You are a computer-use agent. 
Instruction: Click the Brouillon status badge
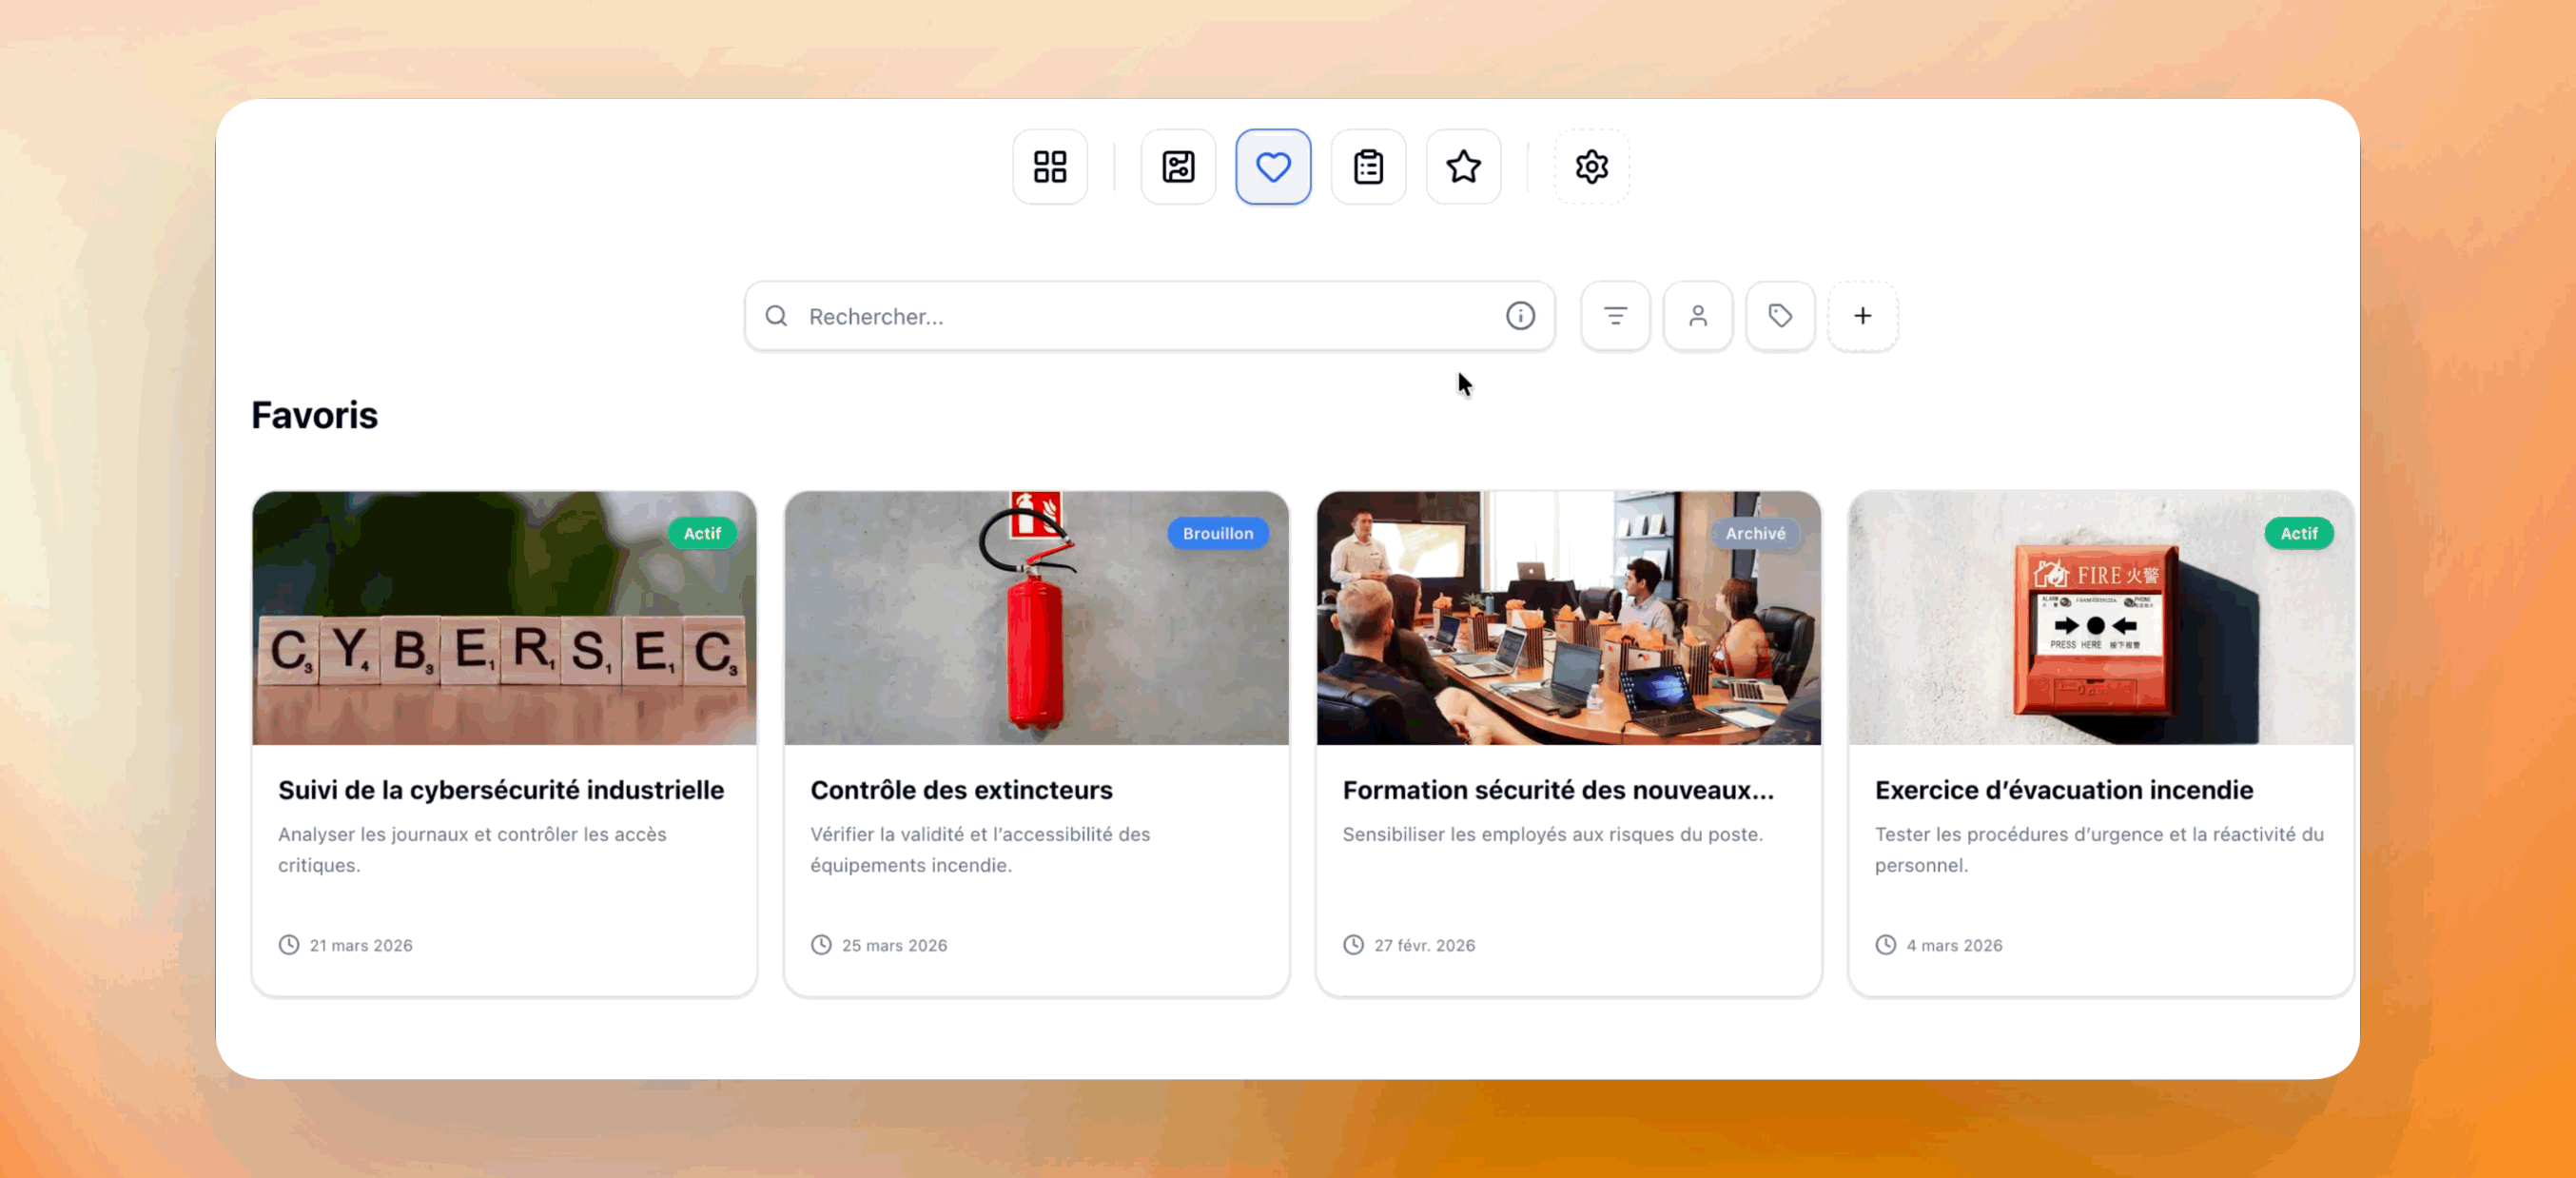click(x=1216, y=533)
